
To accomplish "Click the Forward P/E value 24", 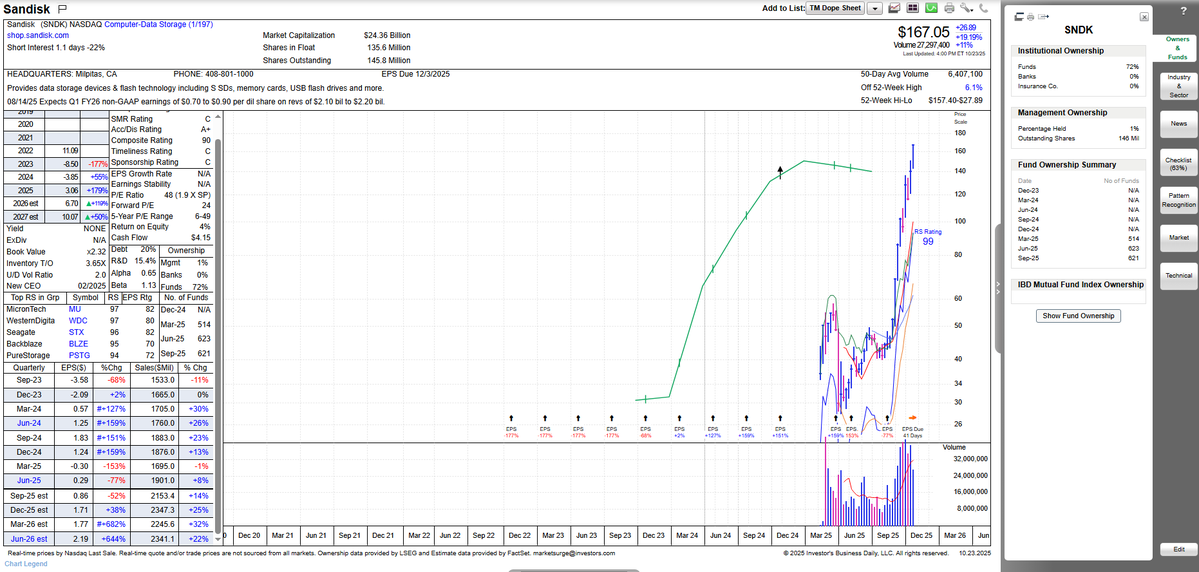I will [x=206, y=205].
